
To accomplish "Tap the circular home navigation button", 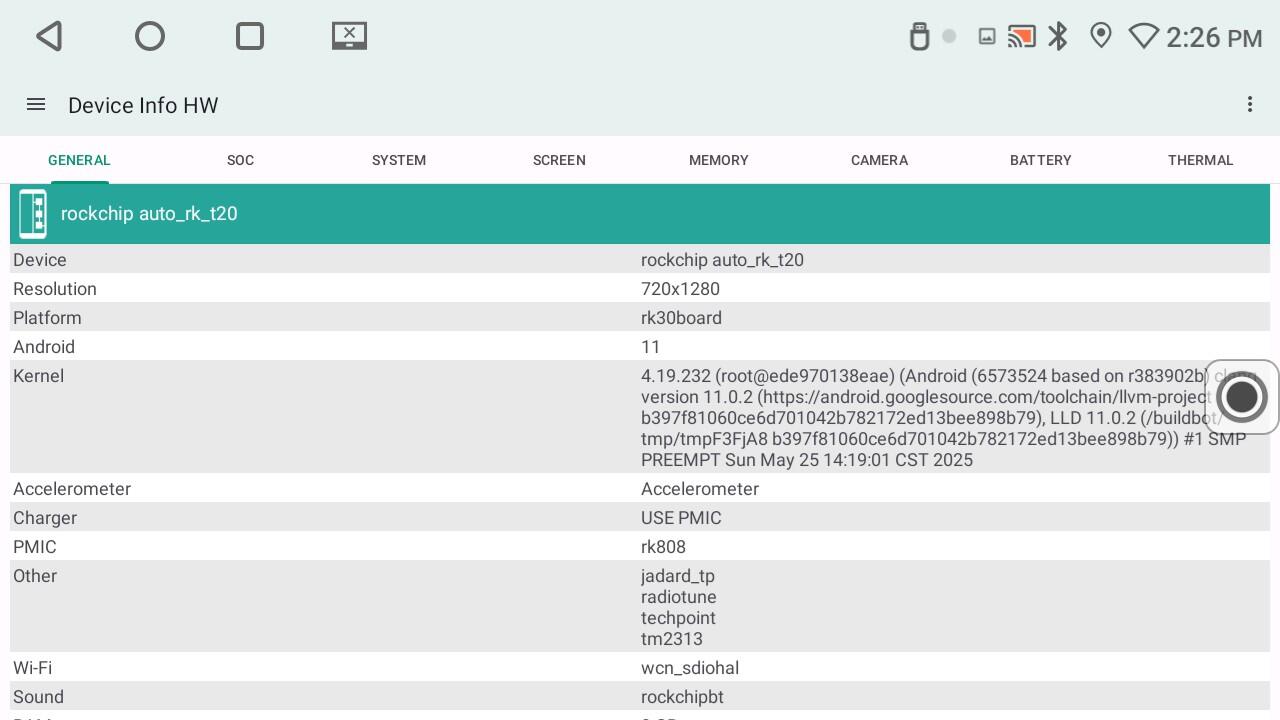I will click(x=150, y=37).
